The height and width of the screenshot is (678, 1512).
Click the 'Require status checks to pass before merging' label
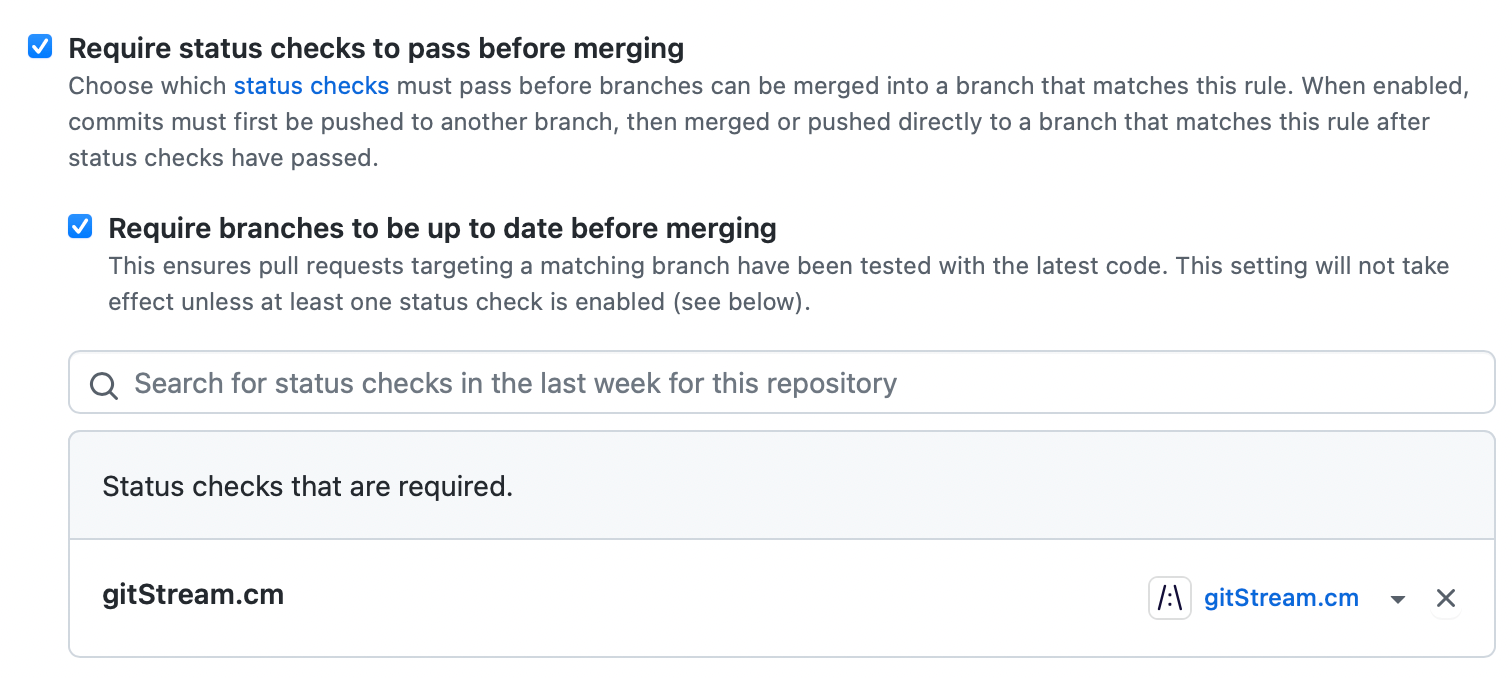pyautogui.click(x=376, y=48)
